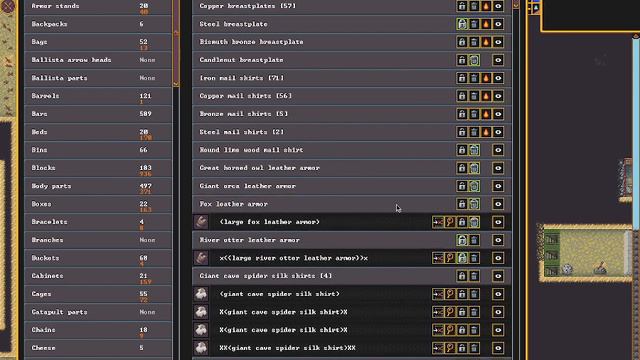The image size is (640, 360).
Task: Toggle forbid on River otter leather armor group
Action: [462, 240]
